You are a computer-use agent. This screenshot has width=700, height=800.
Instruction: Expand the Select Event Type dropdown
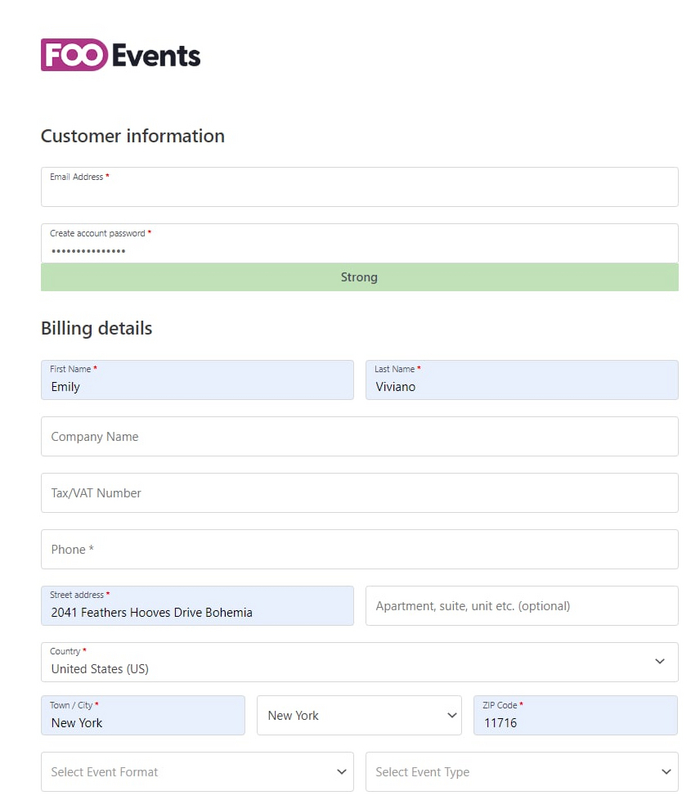pos(510,772)
